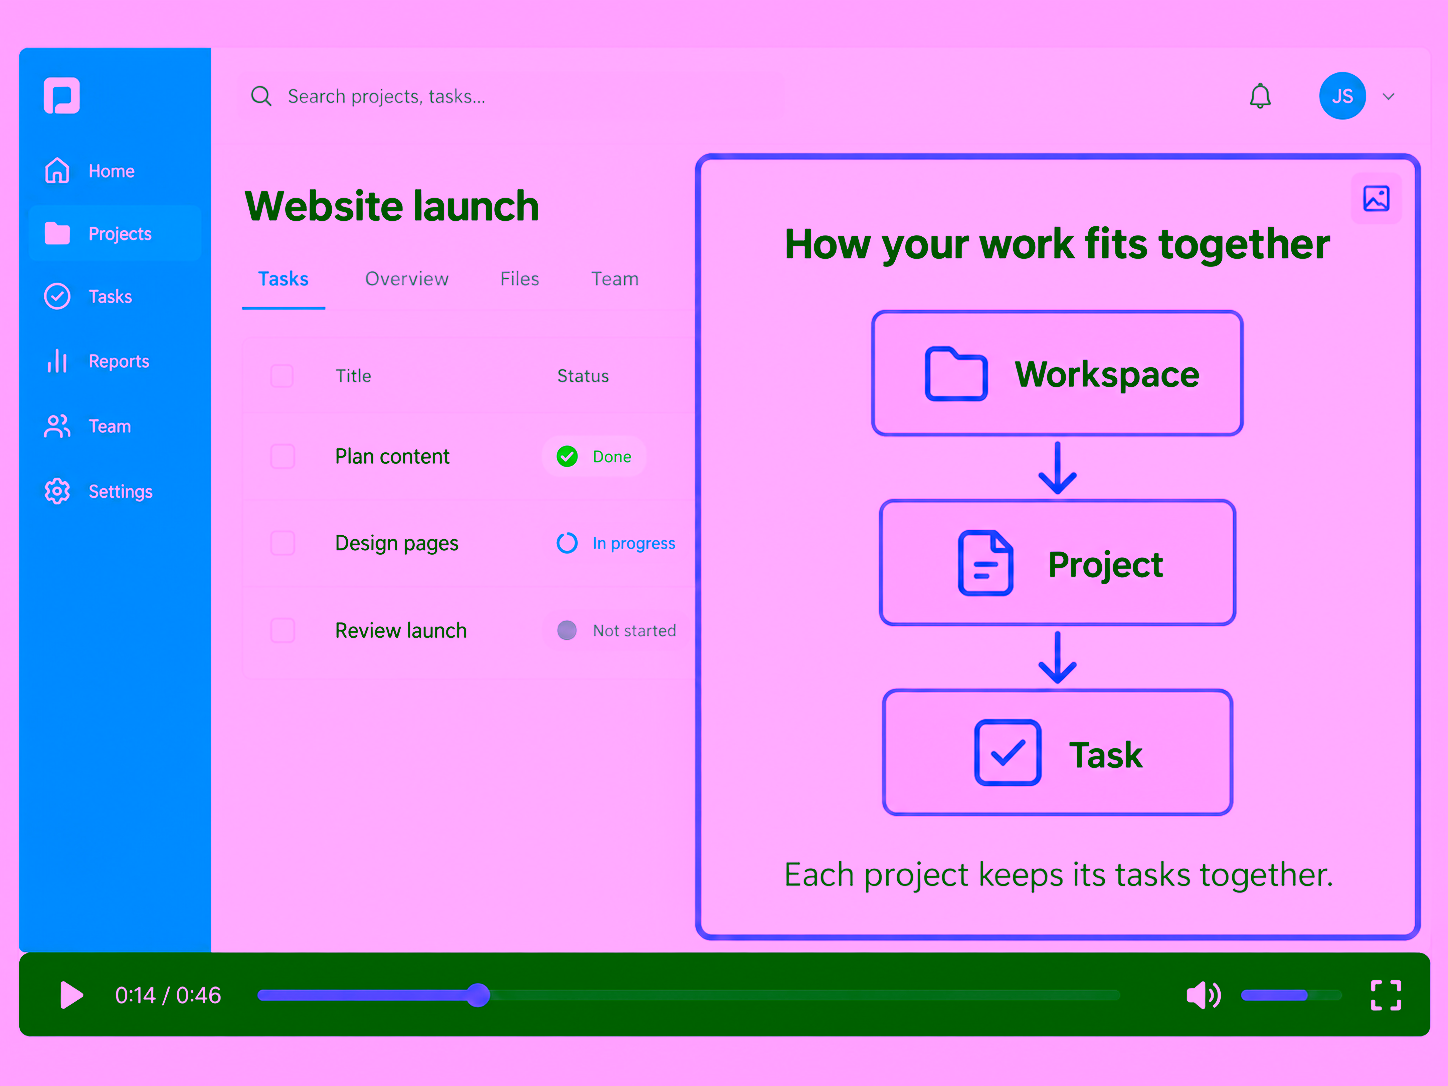The image size is (1448, 1086).
Task: Check the Plan content task checkbox
Action: pos(282,457)
